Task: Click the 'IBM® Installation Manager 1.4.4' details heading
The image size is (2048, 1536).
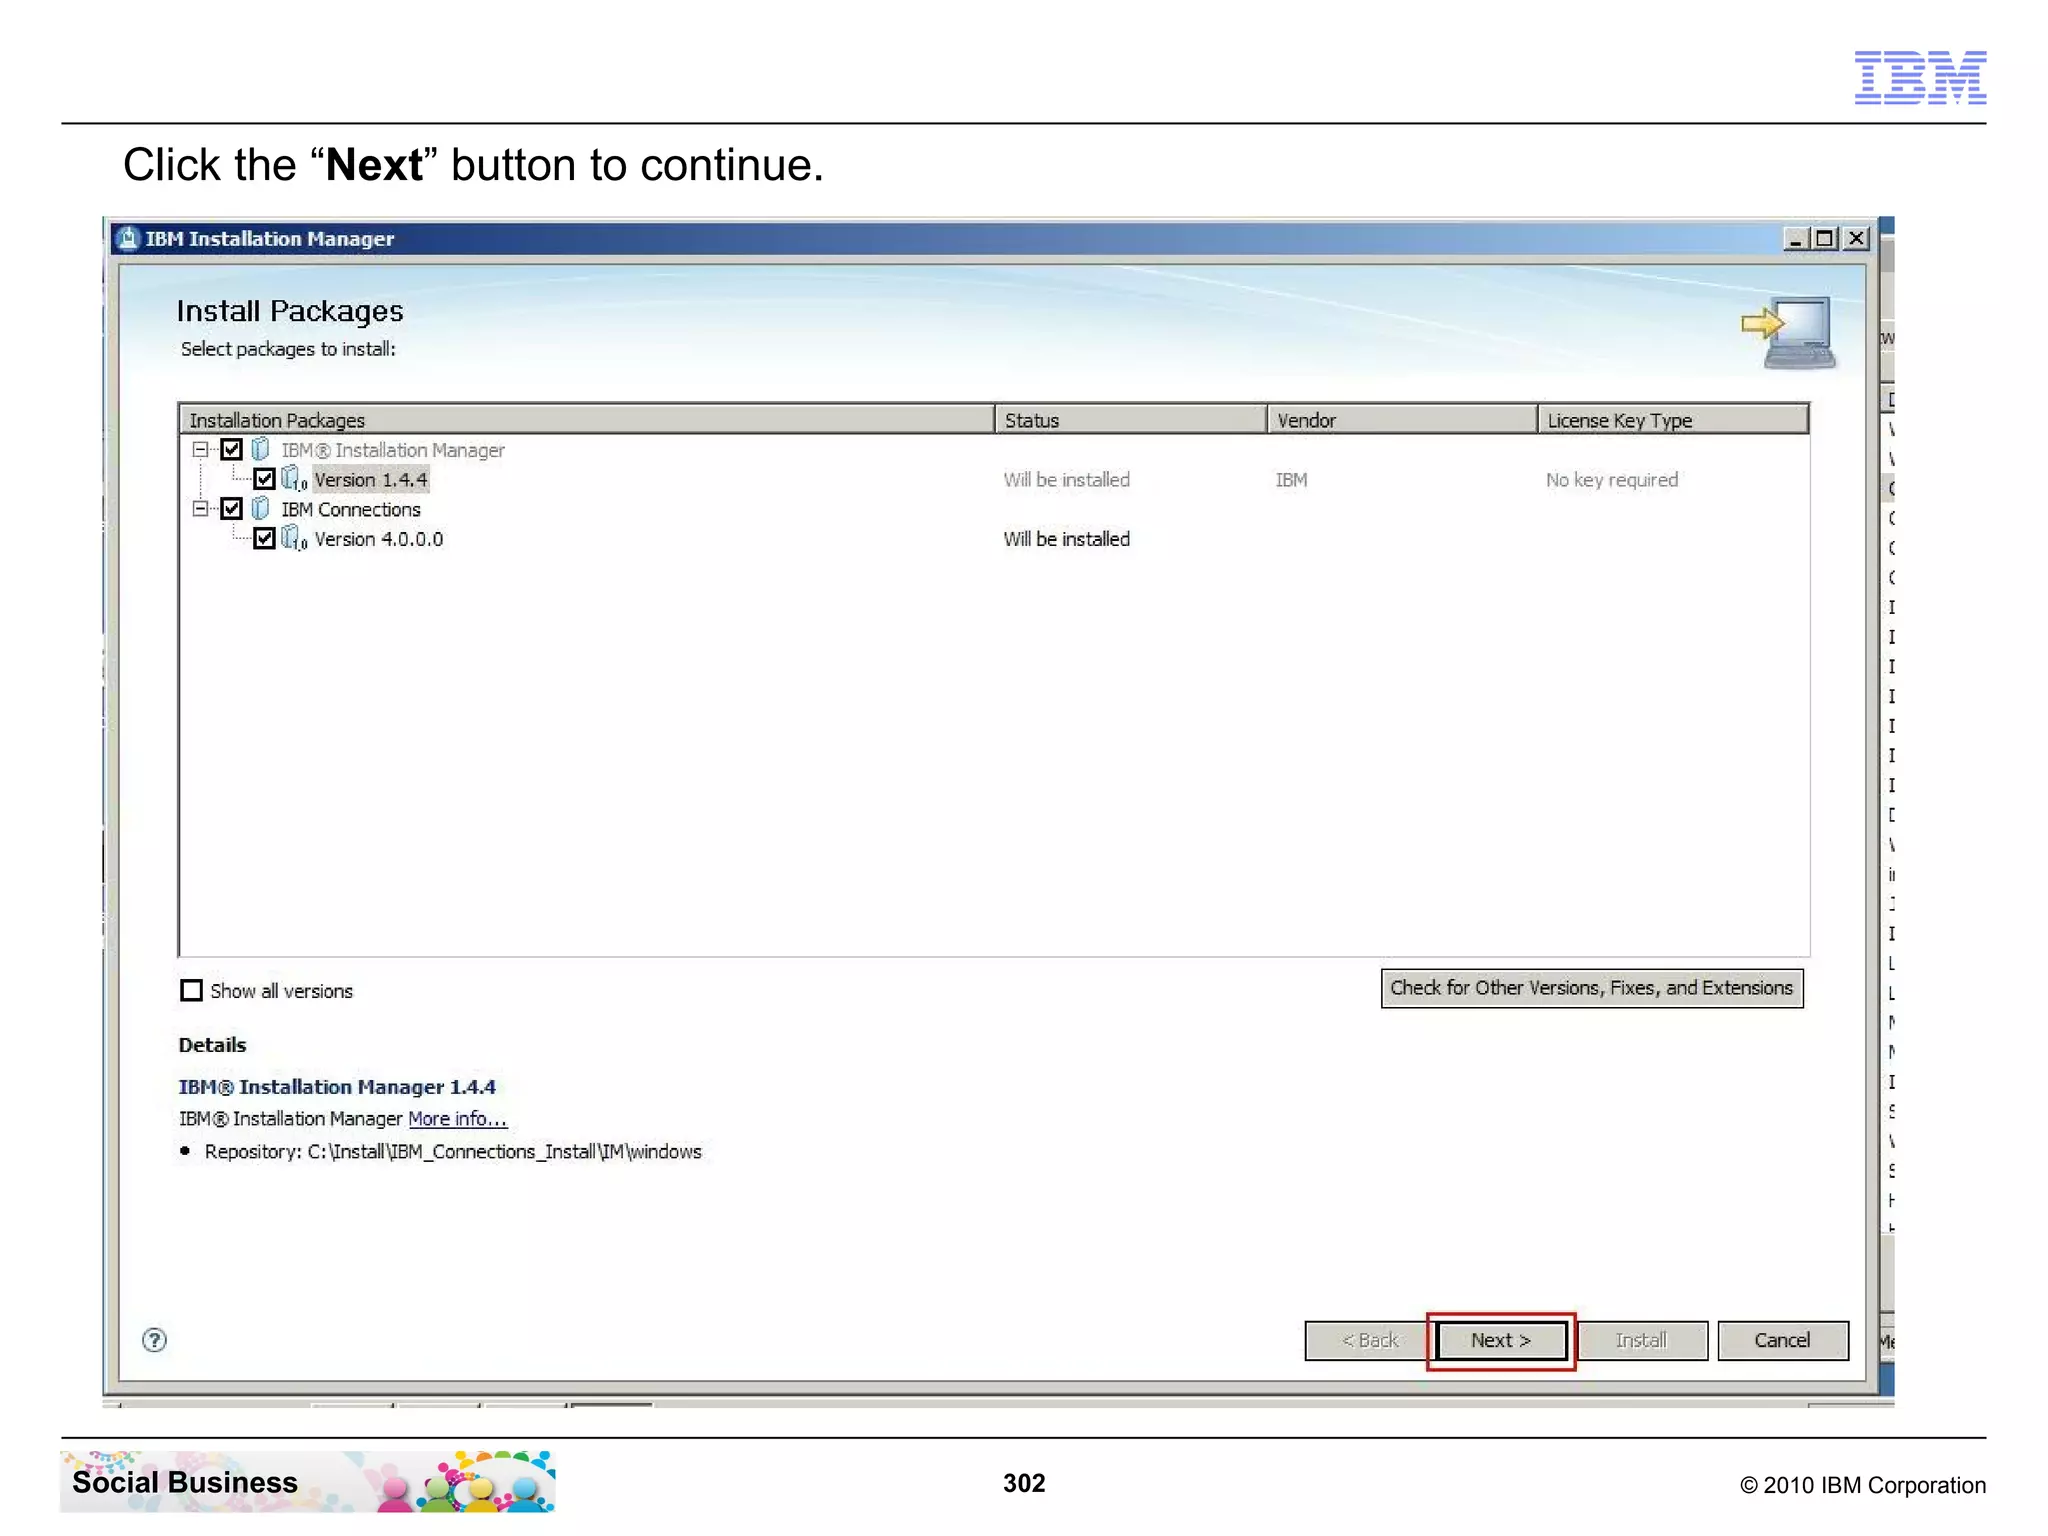Action: click(x=337, y=1087)
